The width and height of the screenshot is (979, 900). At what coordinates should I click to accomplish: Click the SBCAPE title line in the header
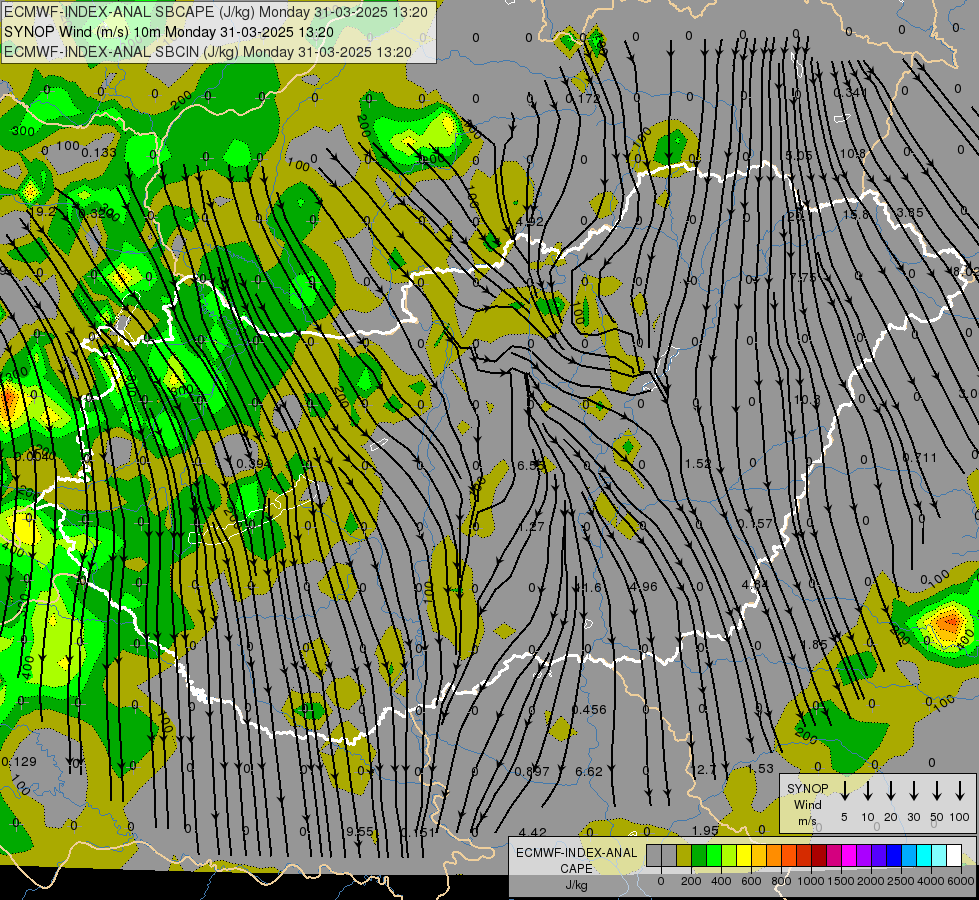216,12
